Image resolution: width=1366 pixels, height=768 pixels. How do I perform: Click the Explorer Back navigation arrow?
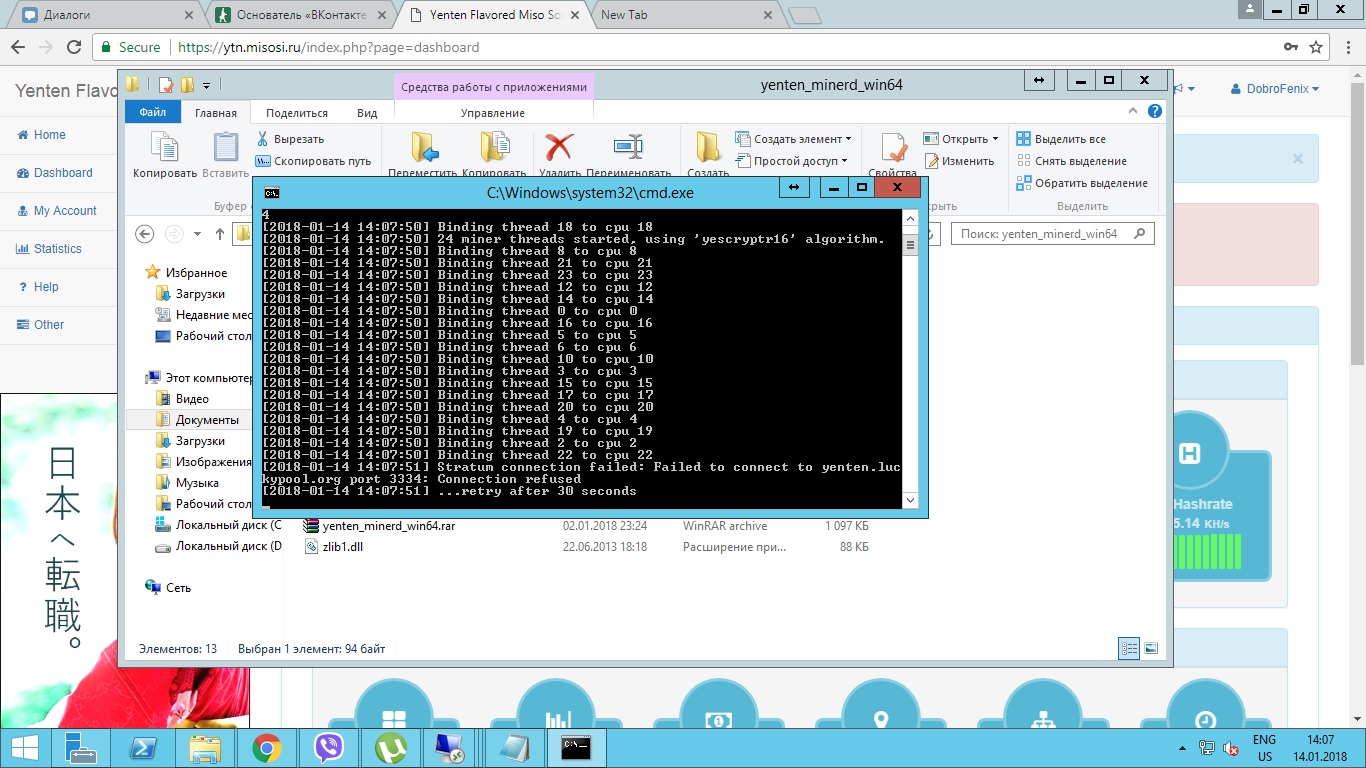coord(144,233)
